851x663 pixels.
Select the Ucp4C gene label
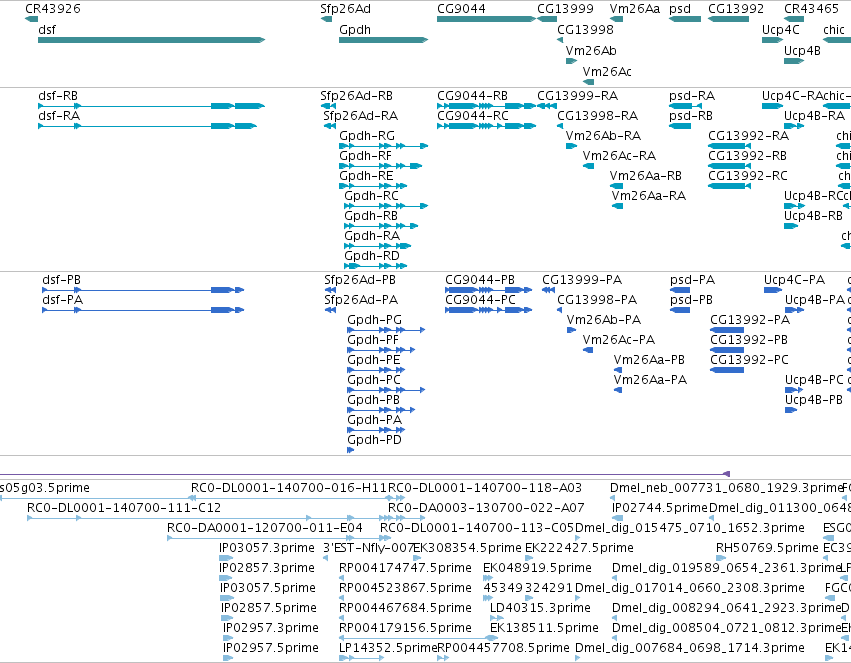[780, 30]
